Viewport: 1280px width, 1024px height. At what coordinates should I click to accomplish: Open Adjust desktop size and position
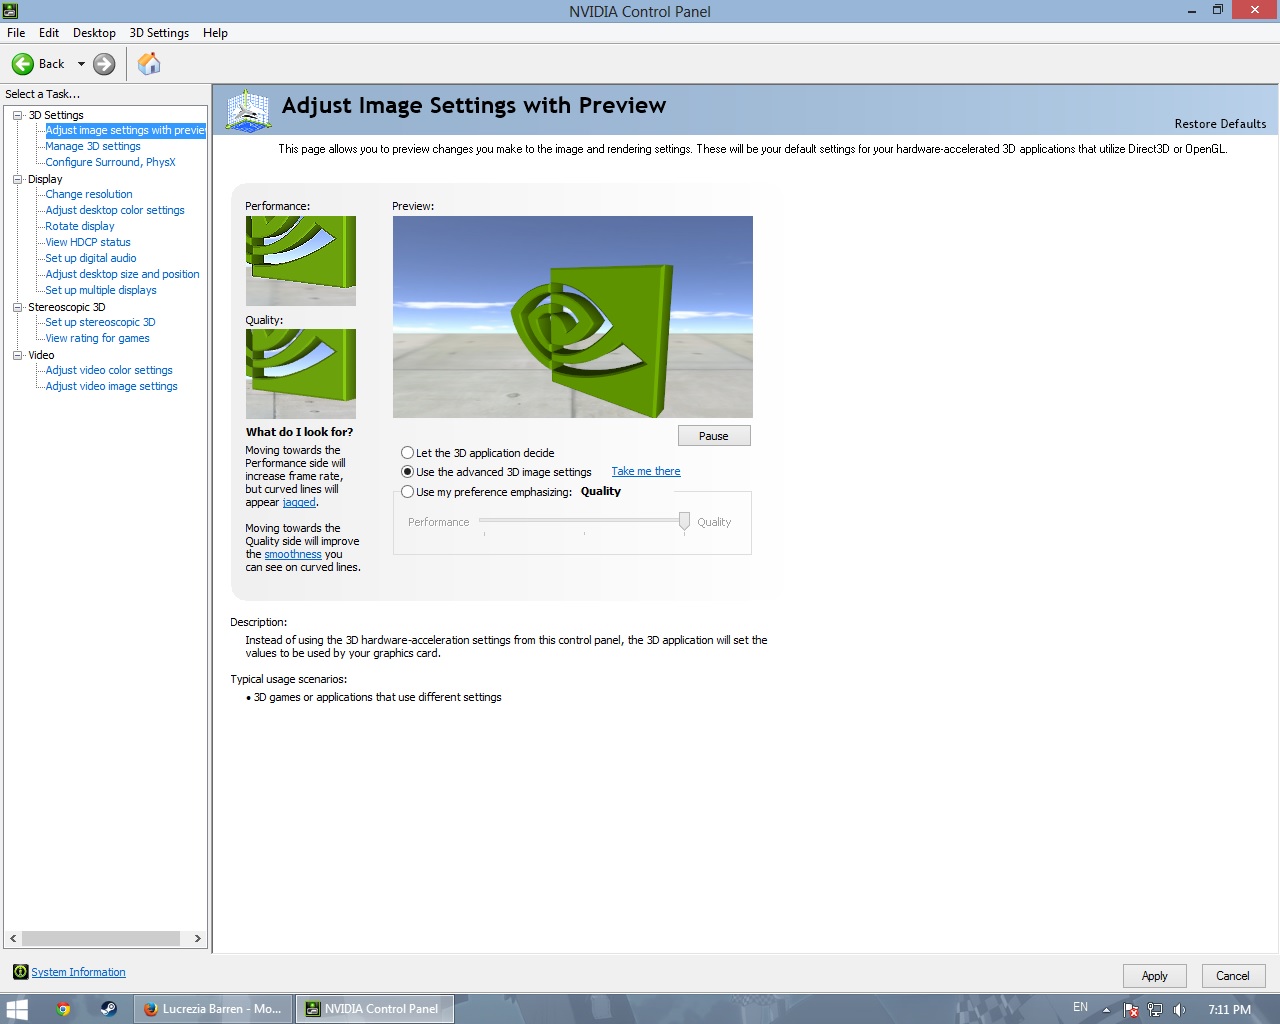tap(122, 274)
